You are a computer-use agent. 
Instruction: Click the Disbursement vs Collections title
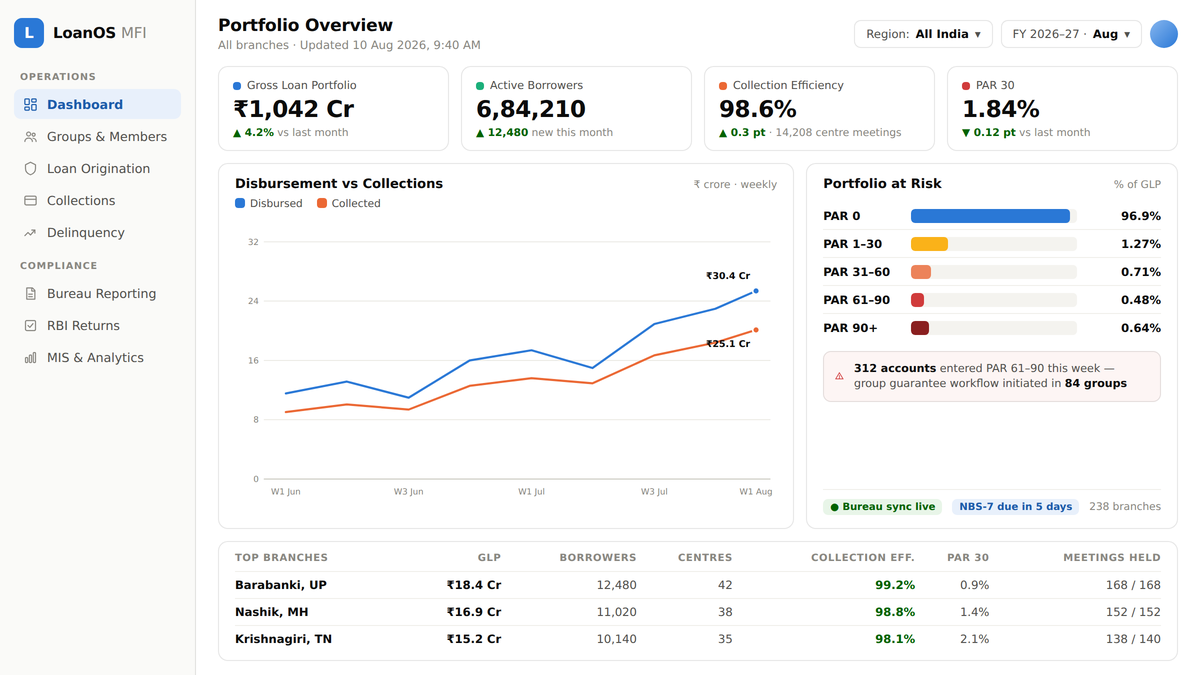point(339,184)
